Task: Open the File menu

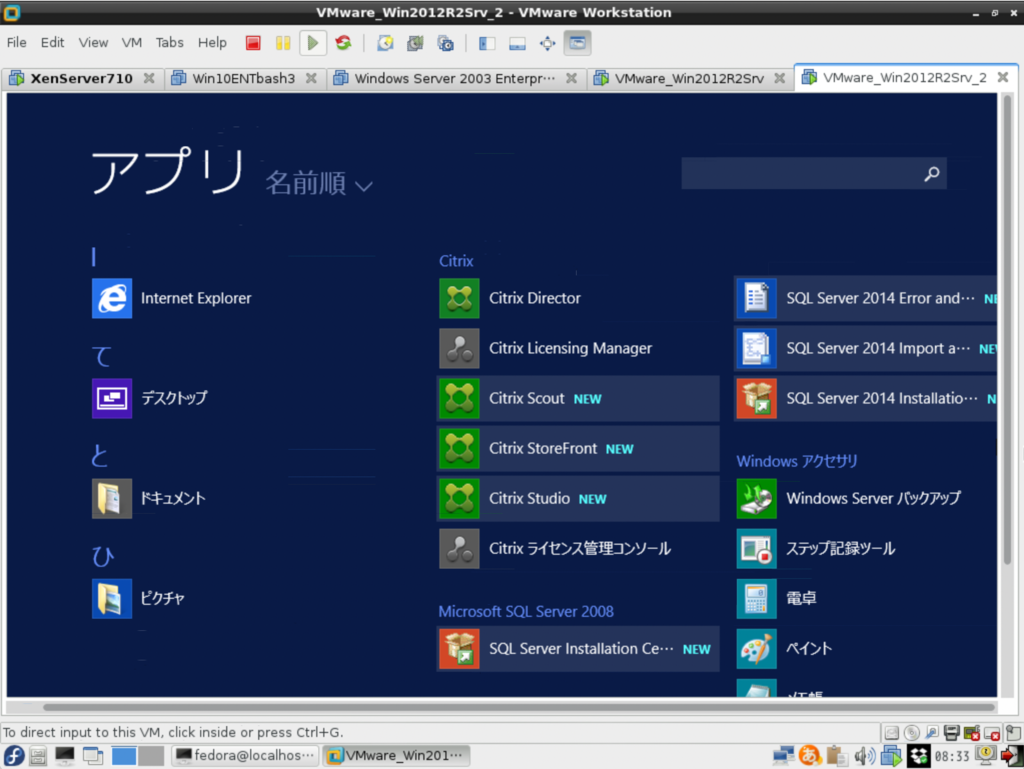Action: point(16,42)
